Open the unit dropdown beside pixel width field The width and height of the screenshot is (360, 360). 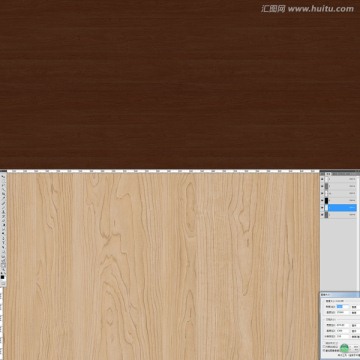[355, 307]
